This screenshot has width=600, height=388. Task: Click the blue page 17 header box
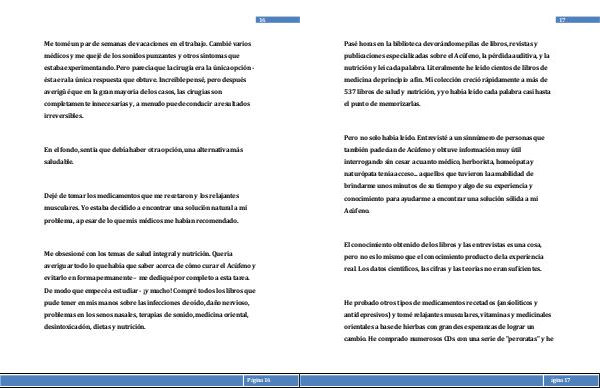(x=577, y=20)
